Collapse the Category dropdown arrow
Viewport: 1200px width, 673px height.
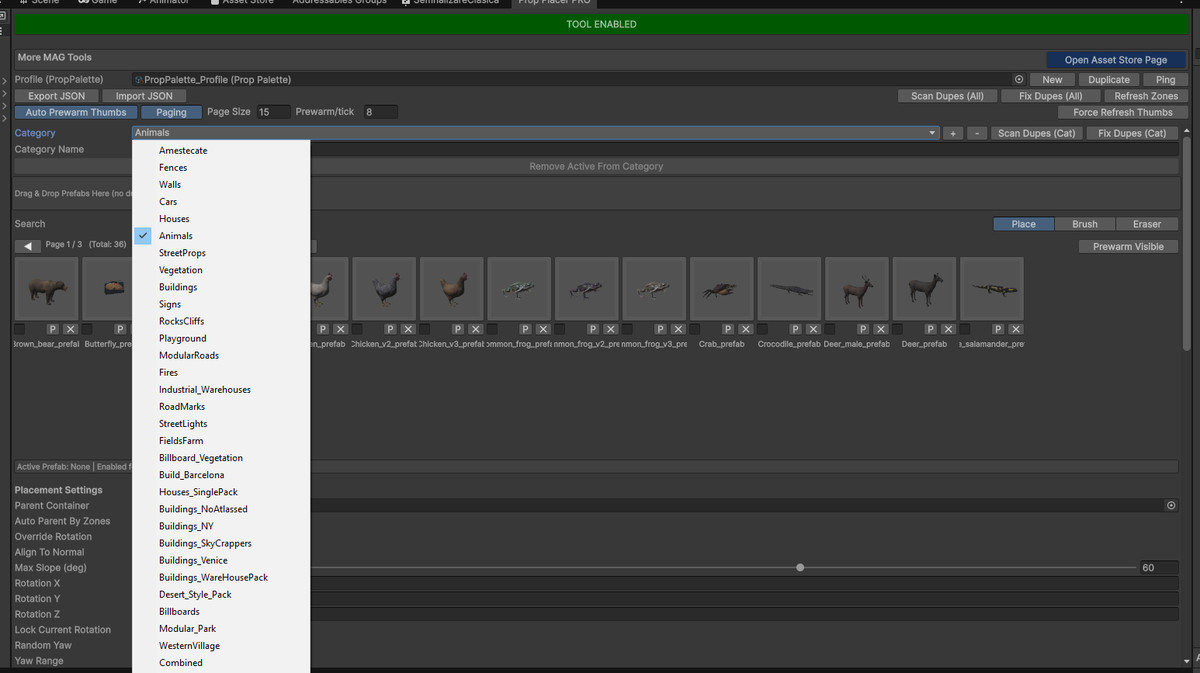click(932, 133)
